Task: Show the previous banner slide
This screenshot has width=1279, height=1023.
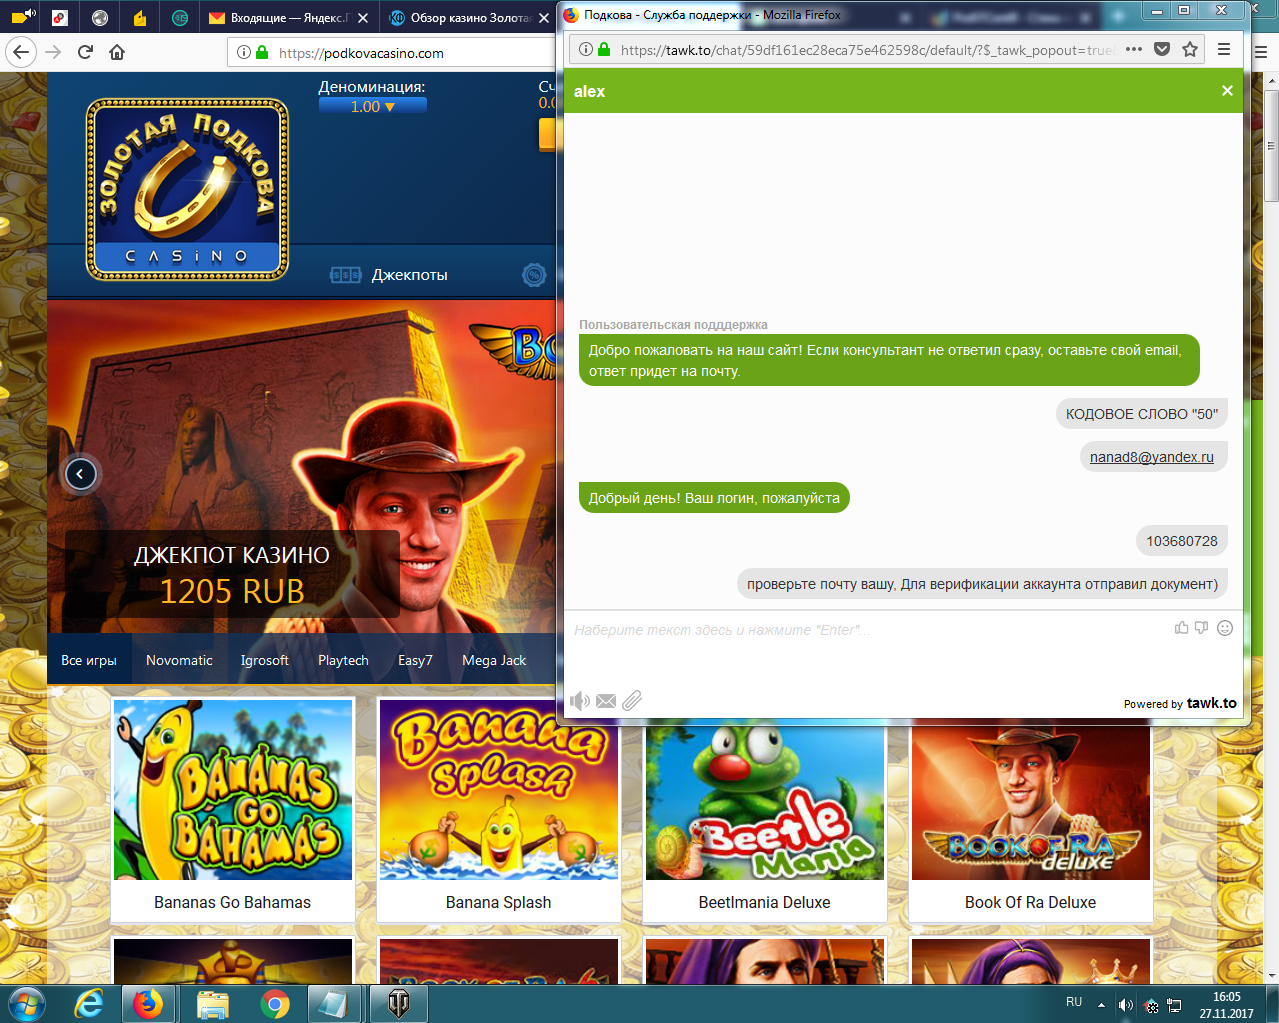Action: click(81, 474)
